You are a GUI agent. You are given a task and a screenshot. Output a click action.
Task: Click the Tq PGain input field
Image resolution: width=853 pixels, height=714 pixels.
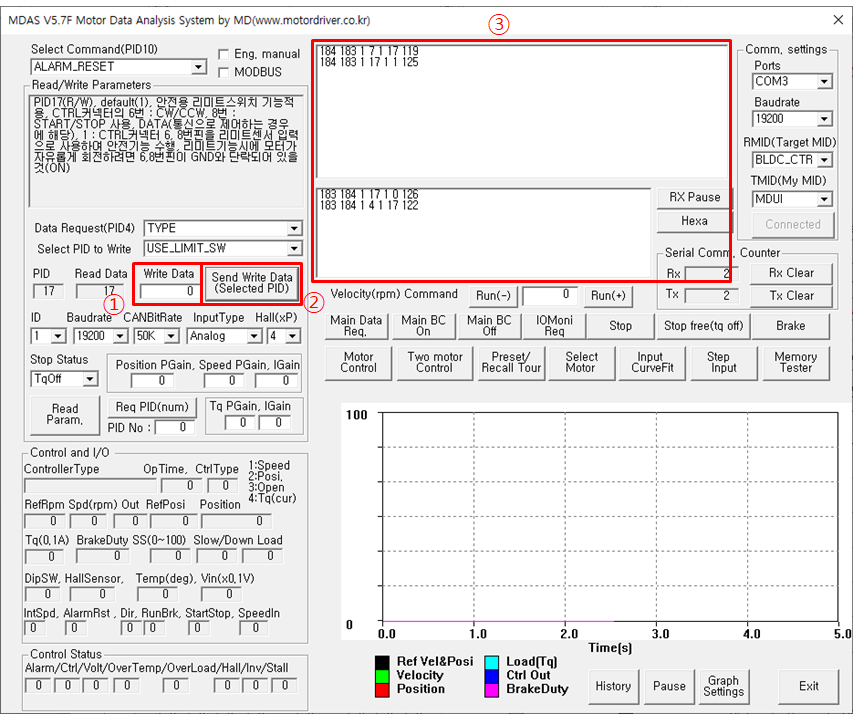239,422
